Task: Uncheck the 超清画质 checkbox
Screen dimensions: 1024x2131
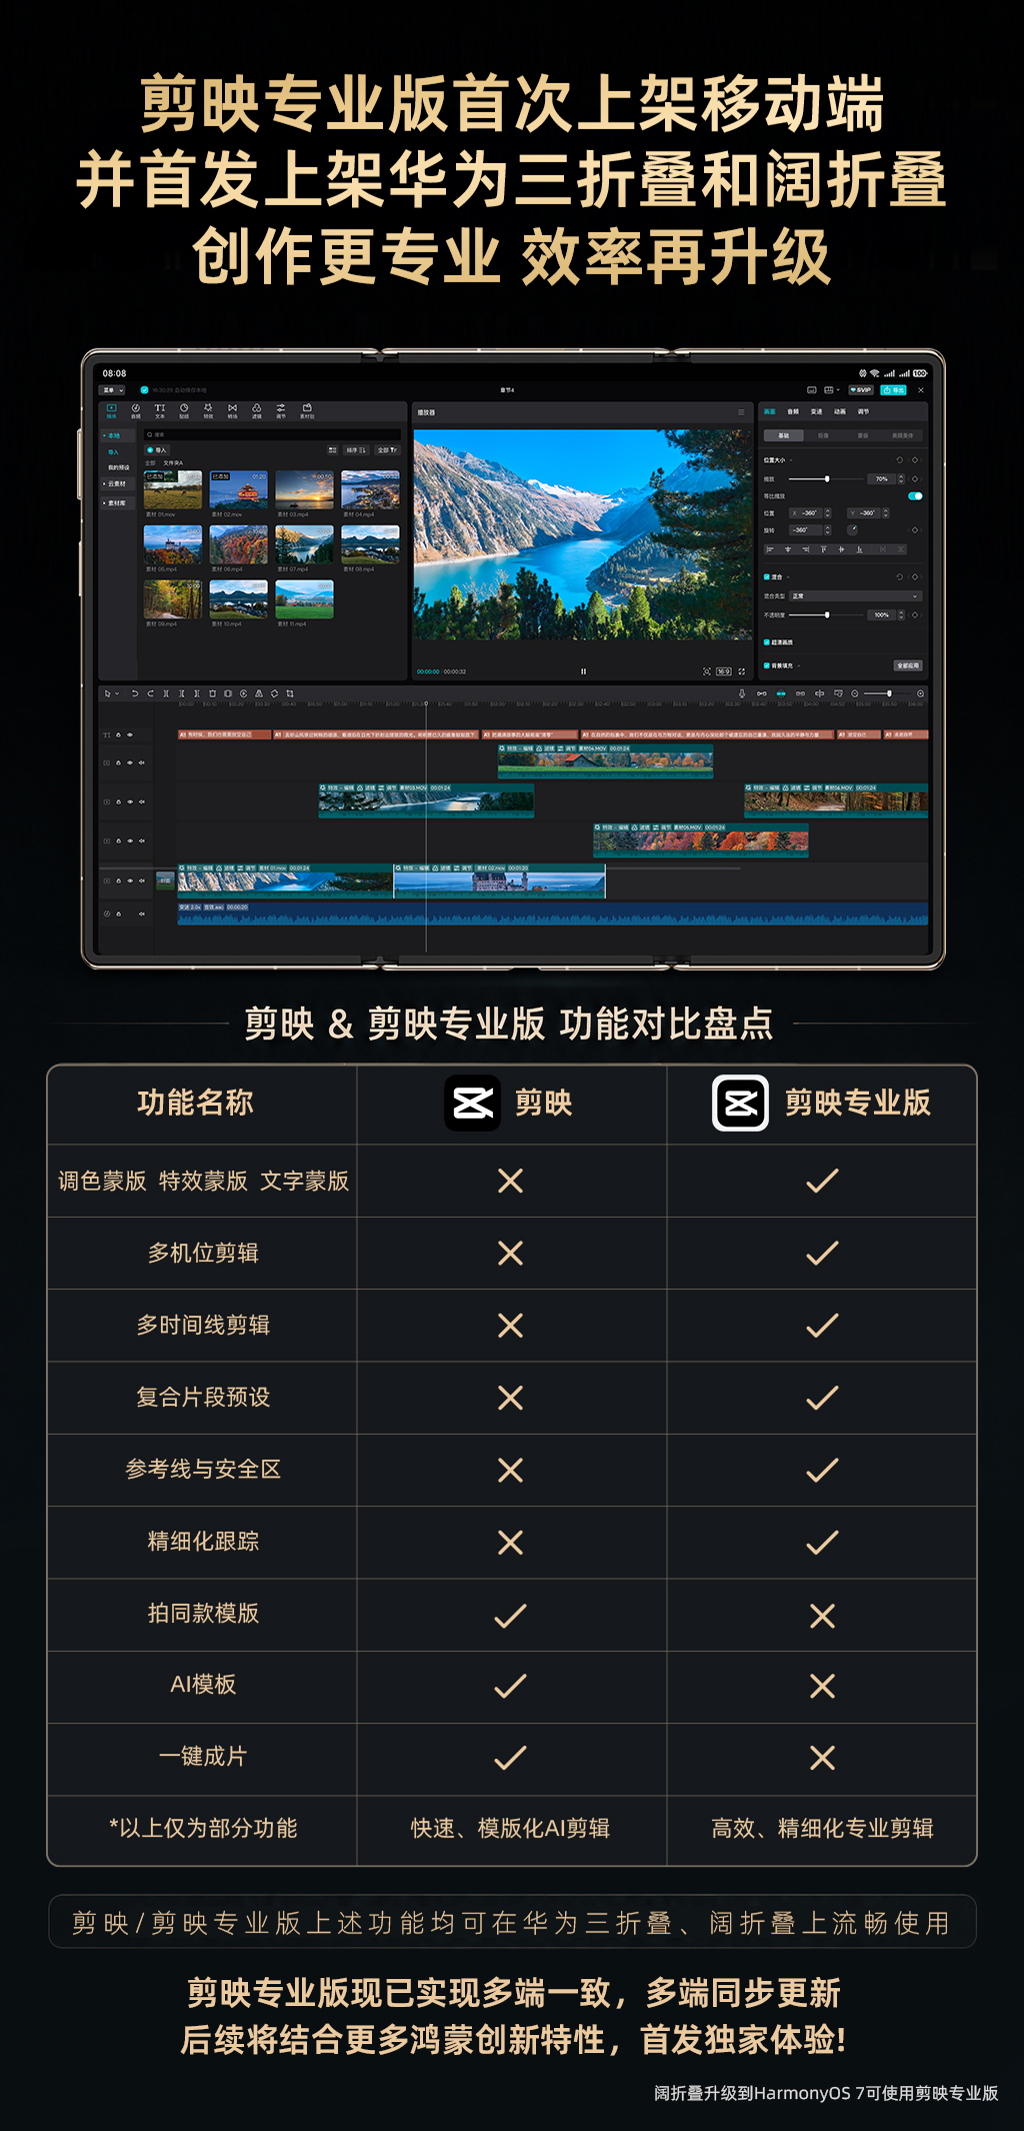Action: 767,642
